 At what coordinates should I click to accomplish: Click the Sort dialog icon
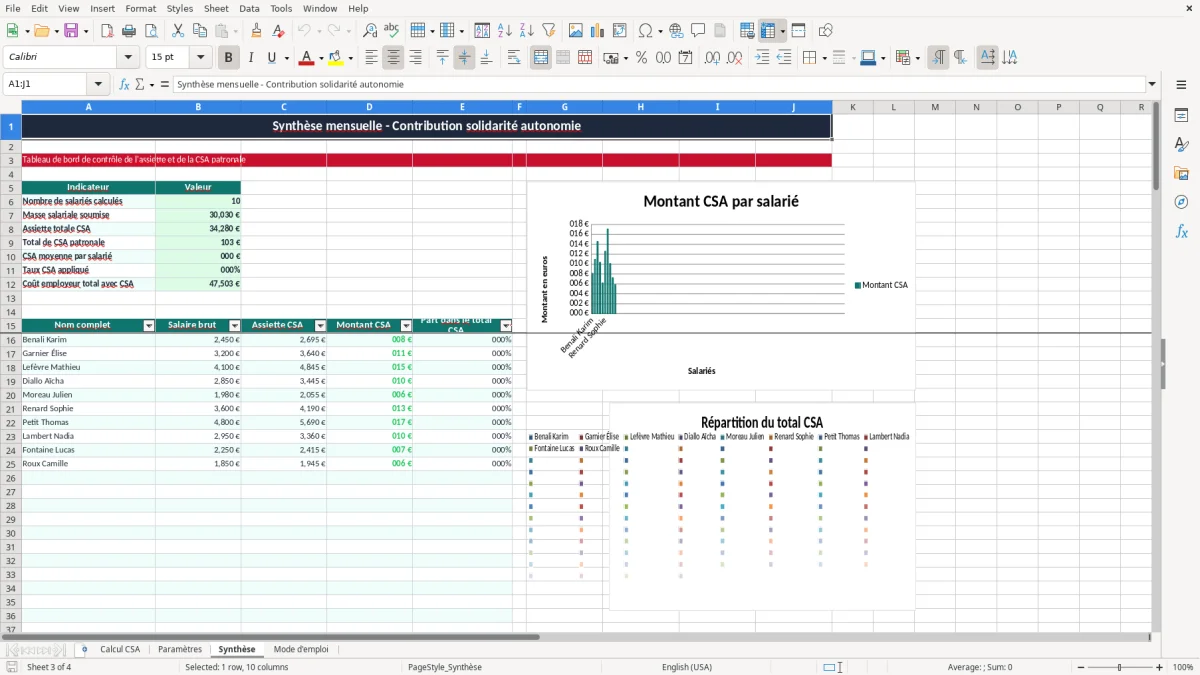pos(483,31)
